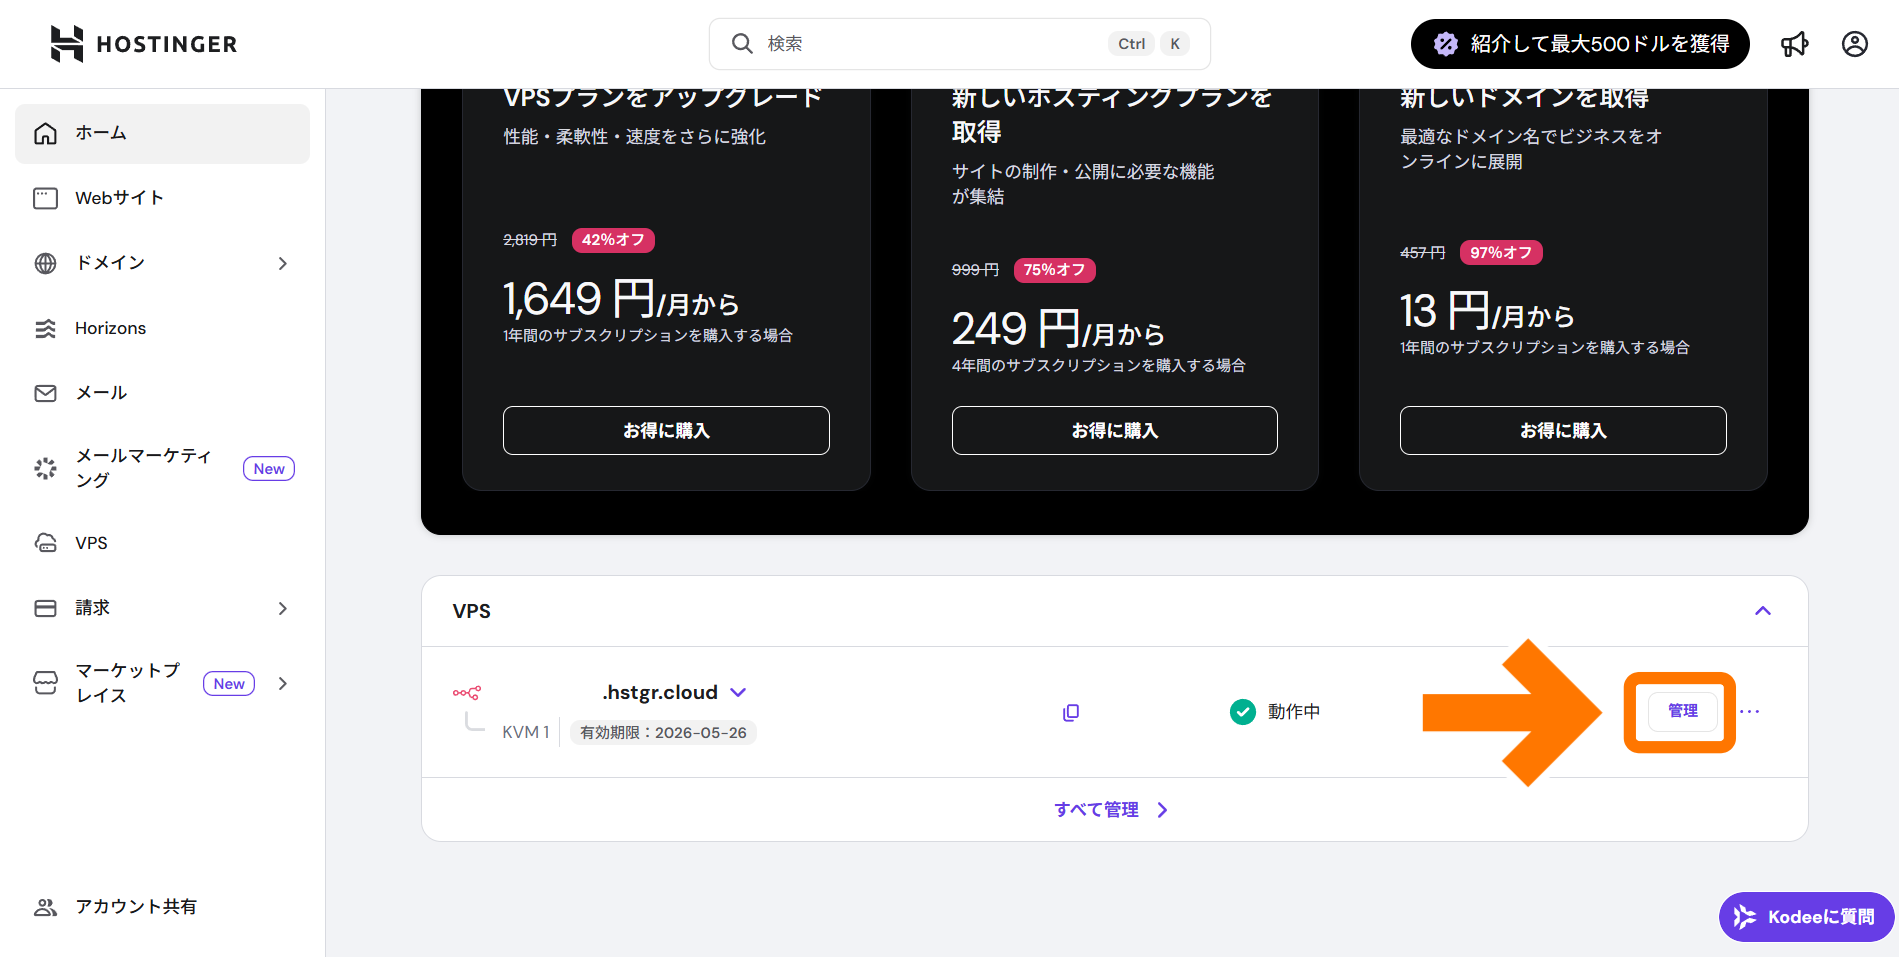Collapse the VPS section chevron
The width and height of the screenshot is (1899, 957).
pyautogui.click(x=1762, y=611)
